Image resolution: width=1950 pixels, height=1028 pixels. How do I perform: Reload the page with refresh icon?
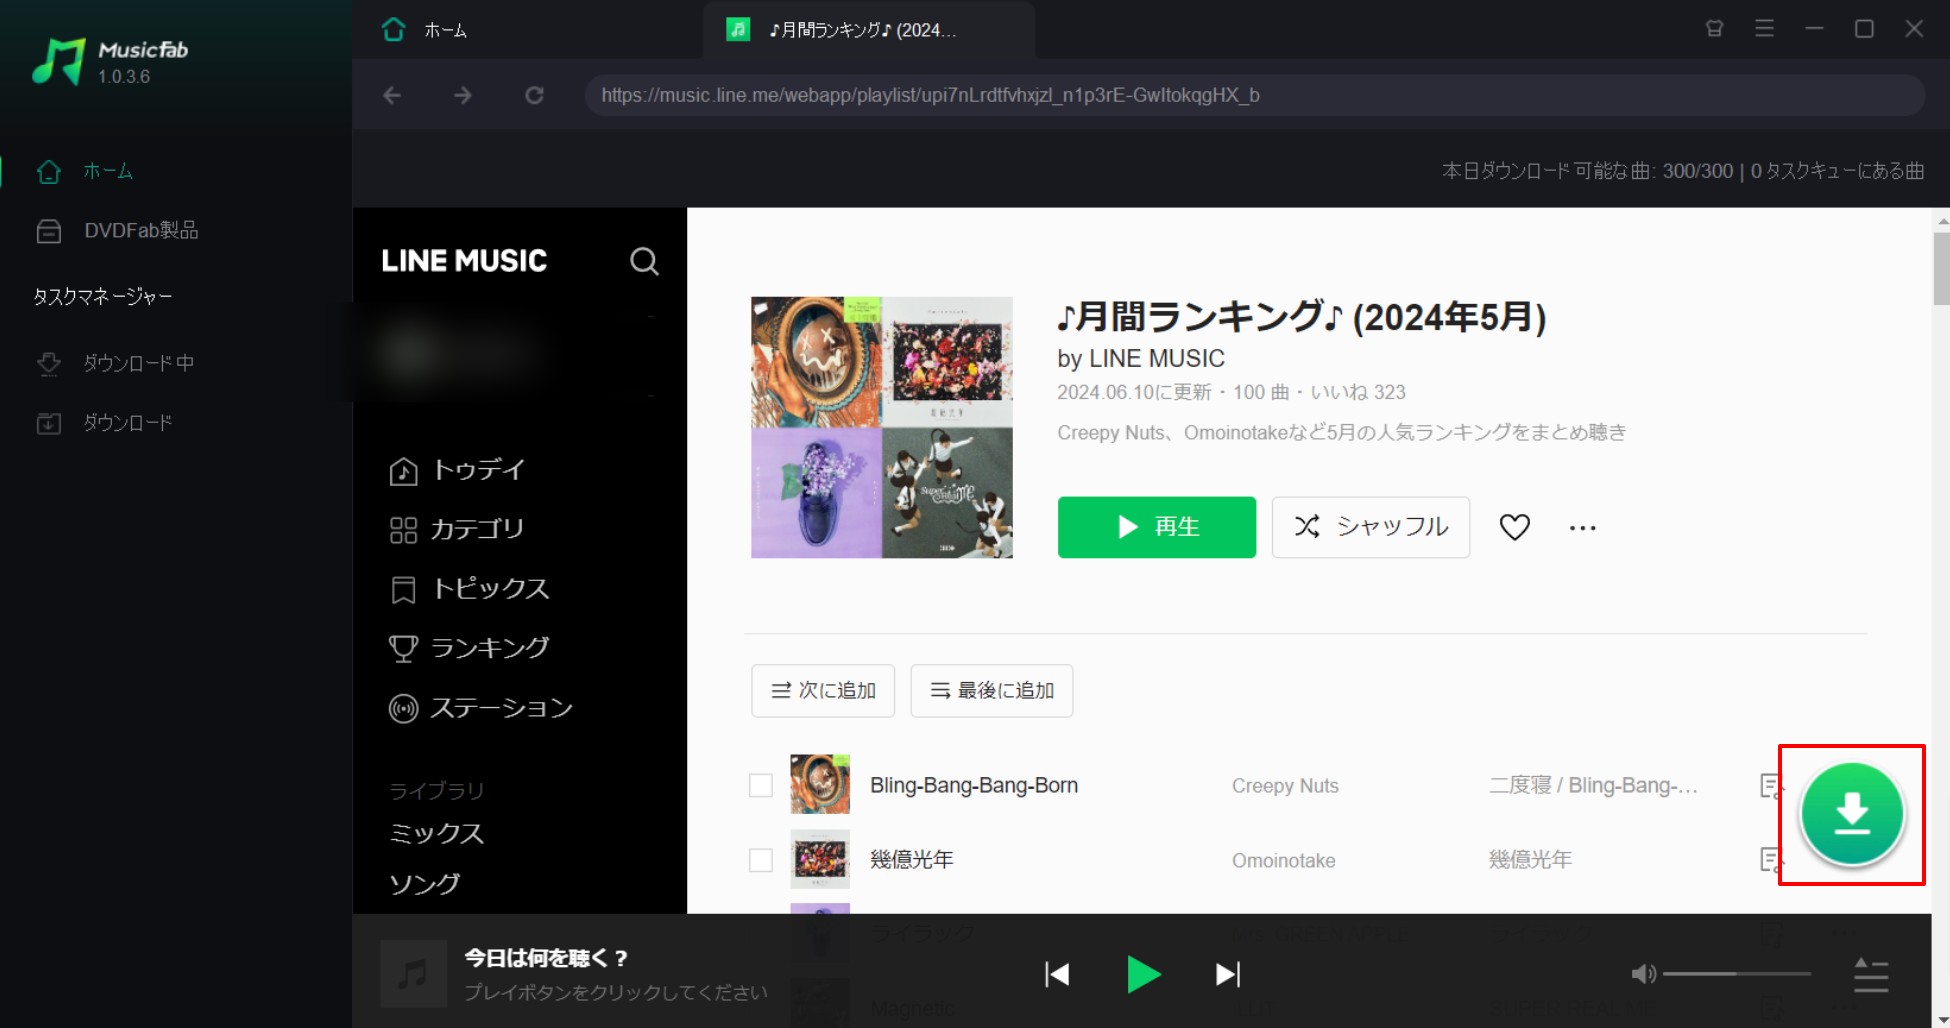coord(535,95)
